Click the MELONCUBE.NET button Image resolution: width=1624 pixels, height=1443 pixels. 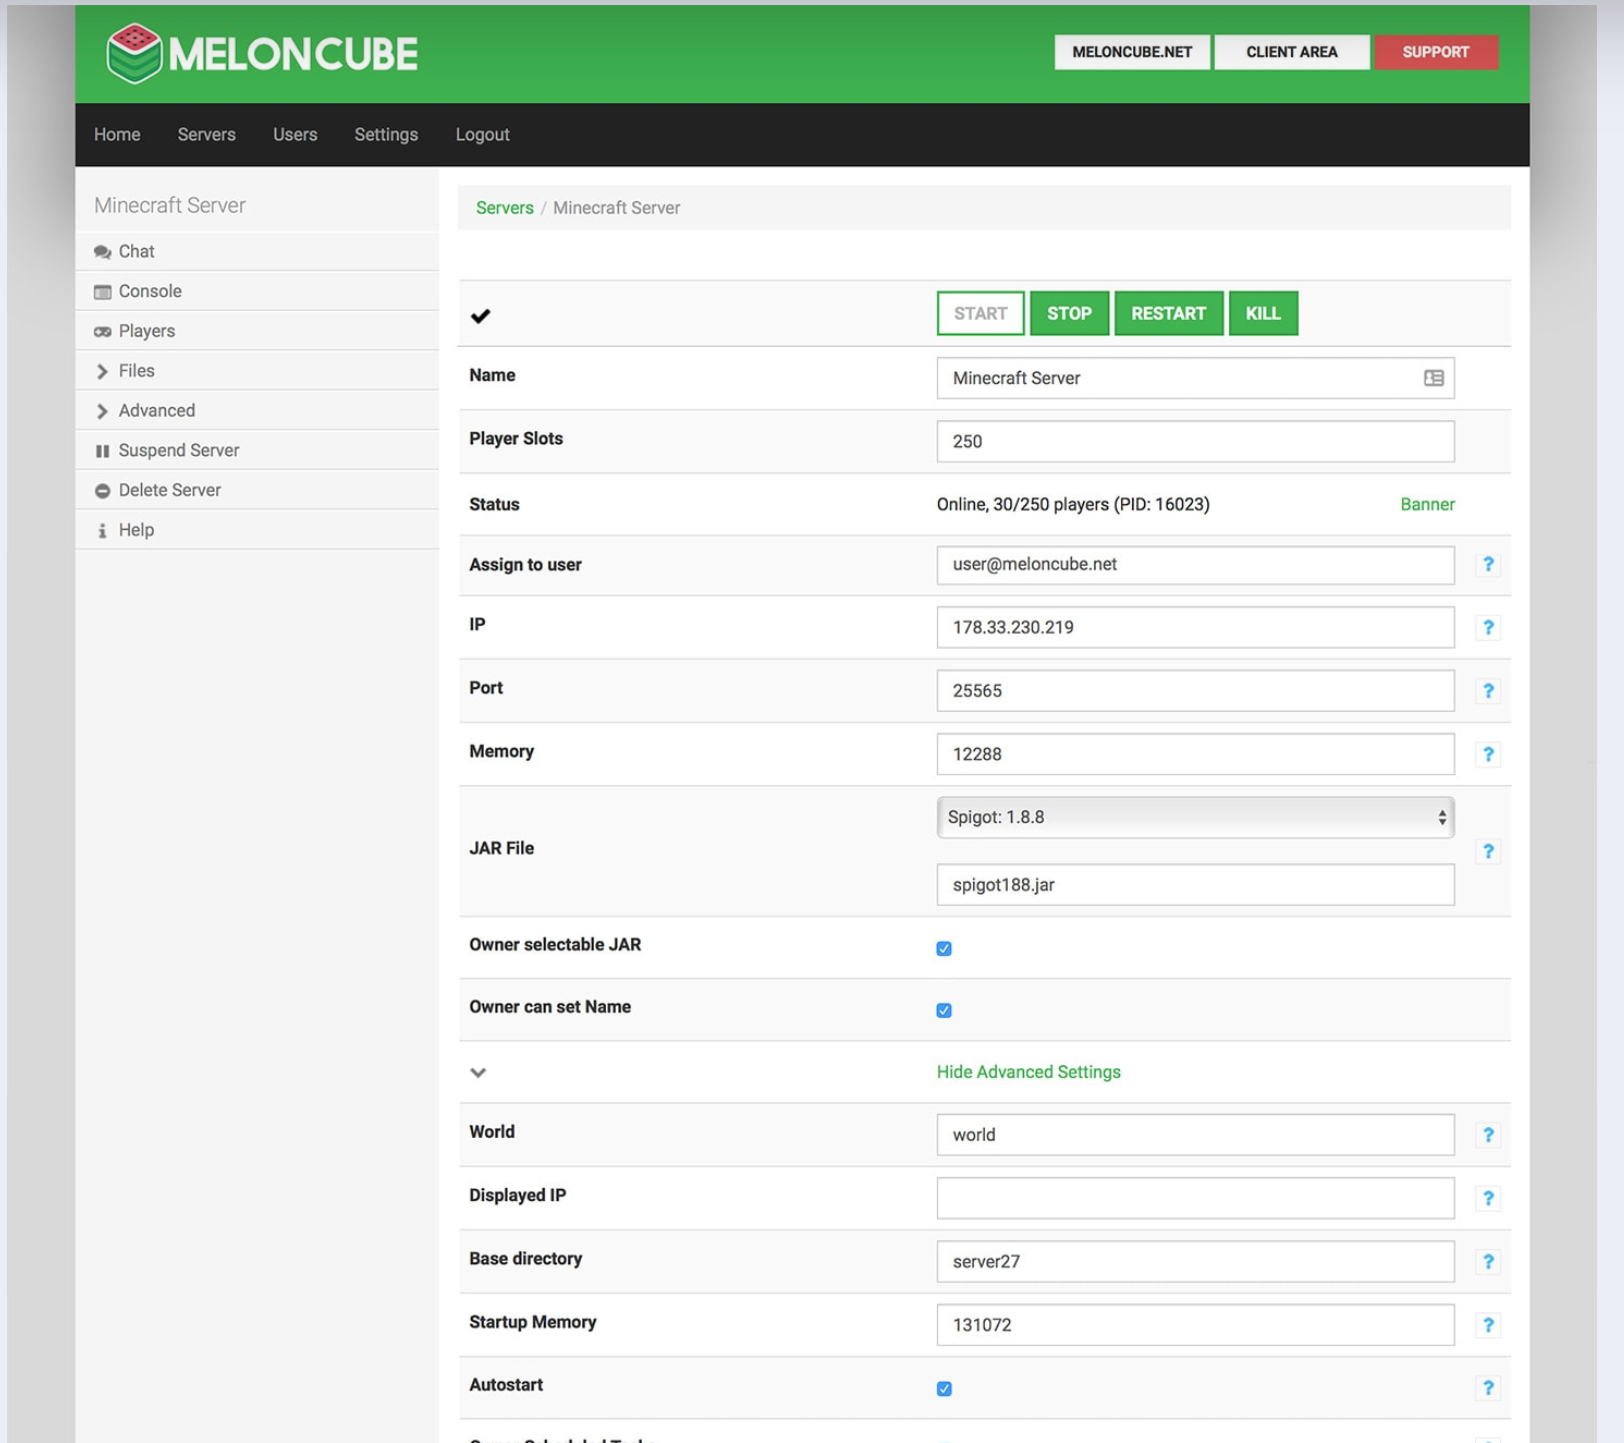[x=1132, y=52]
